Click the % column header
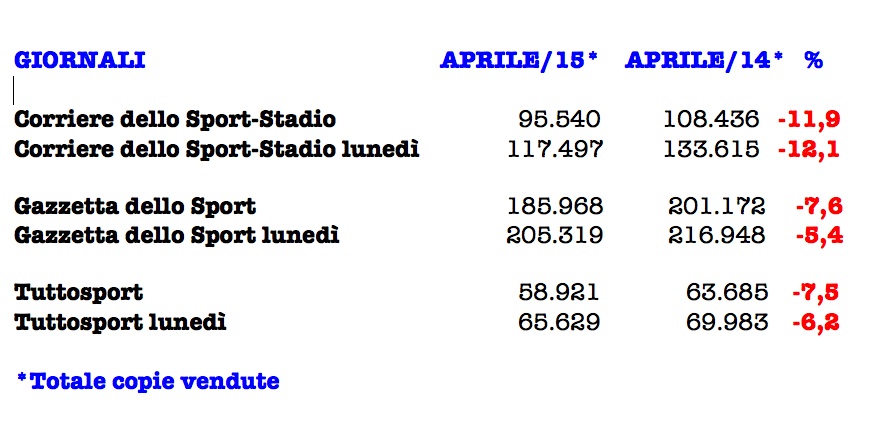The width and height of the screenshot is (894, 426). click(813, 60)
